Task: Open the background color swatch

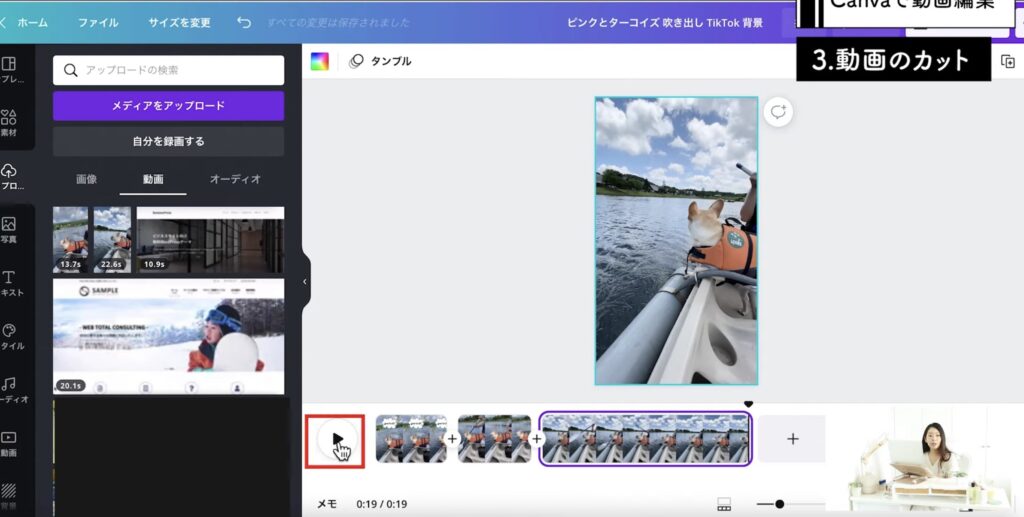Action: pos(319,61)
